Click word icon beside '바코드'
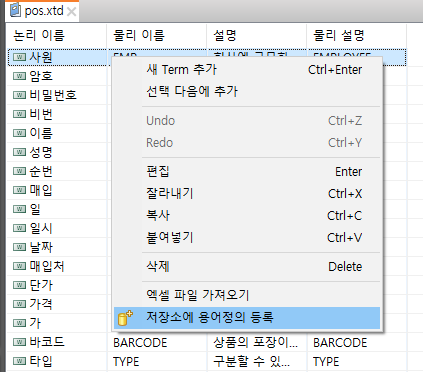 click(19, 342)
